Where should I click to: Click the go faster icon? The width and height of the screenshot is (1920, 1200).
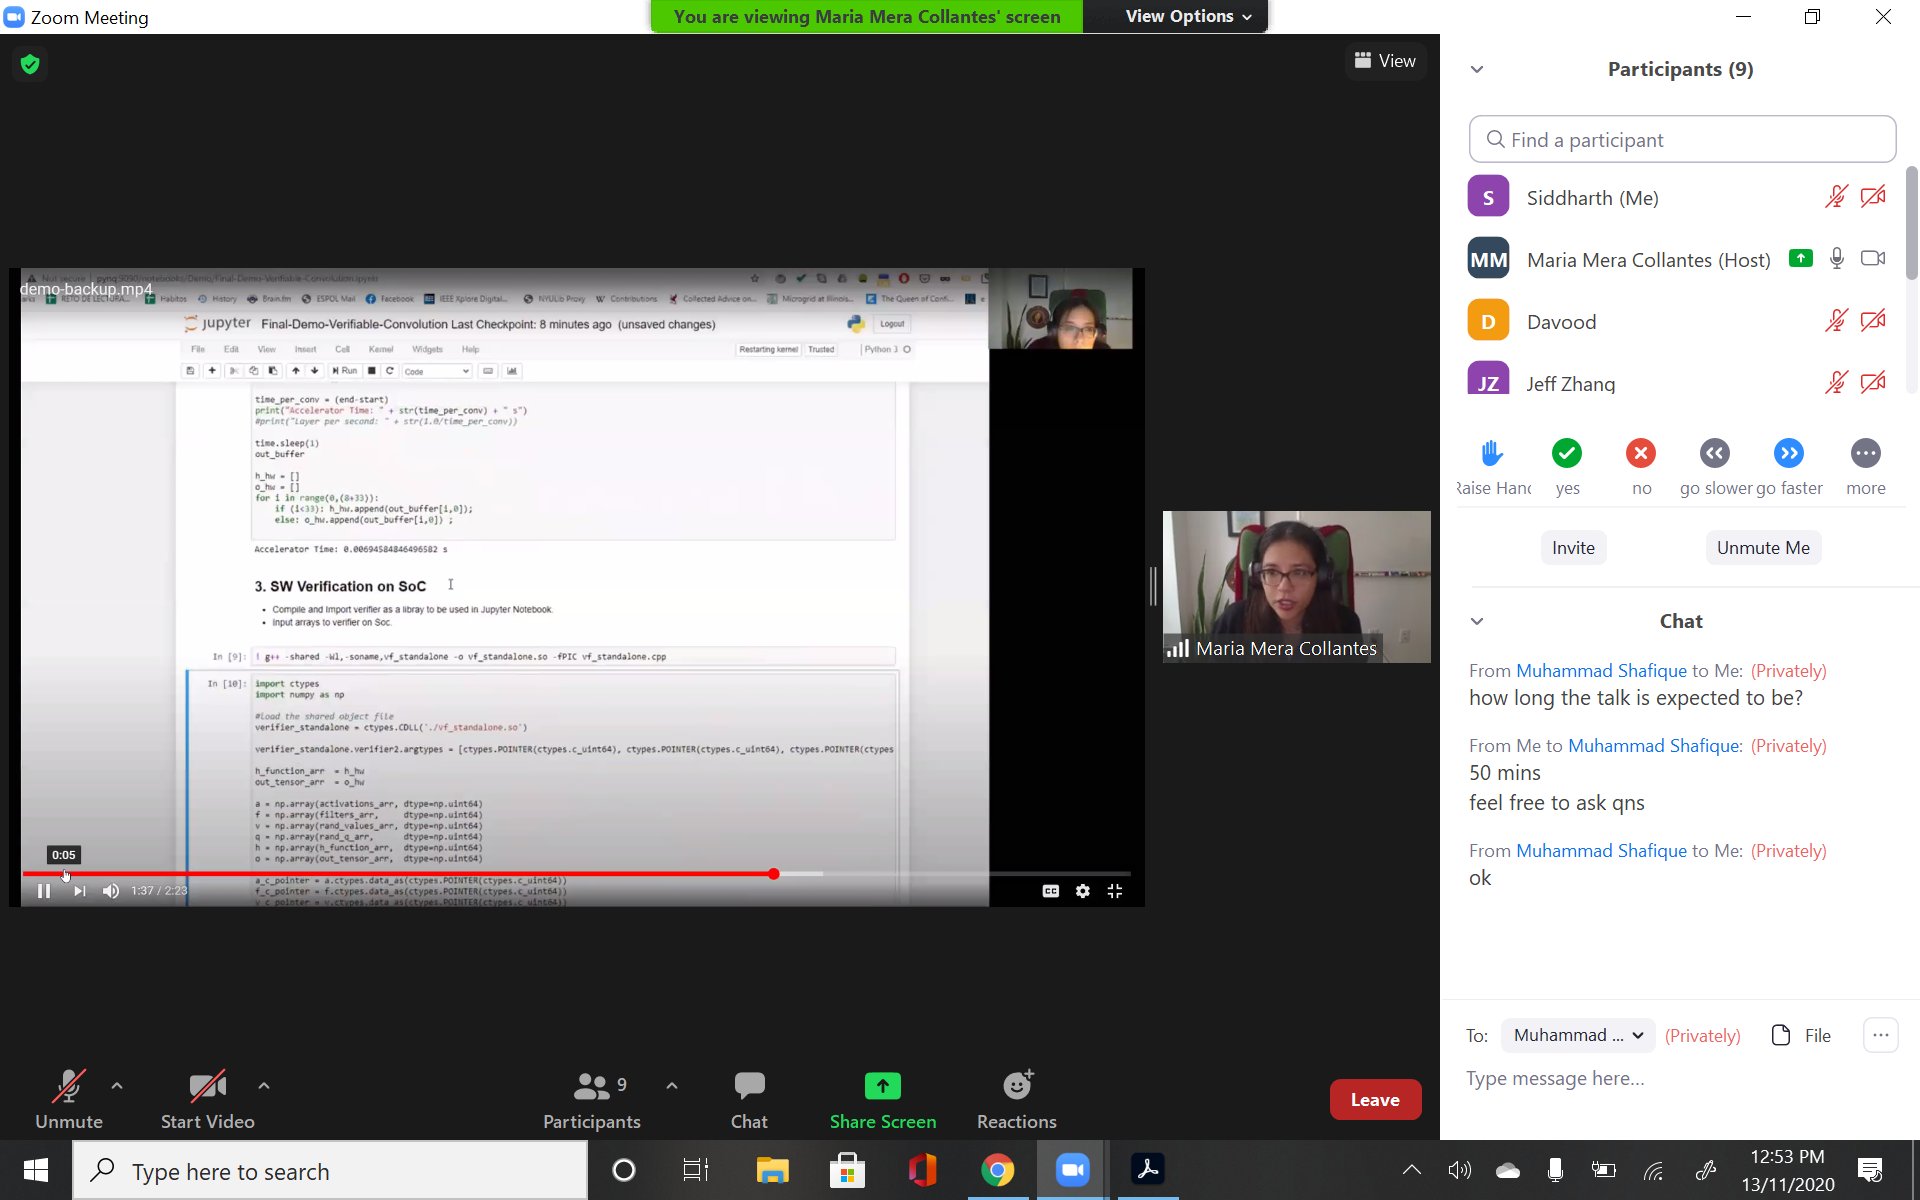pos(1788,454)
